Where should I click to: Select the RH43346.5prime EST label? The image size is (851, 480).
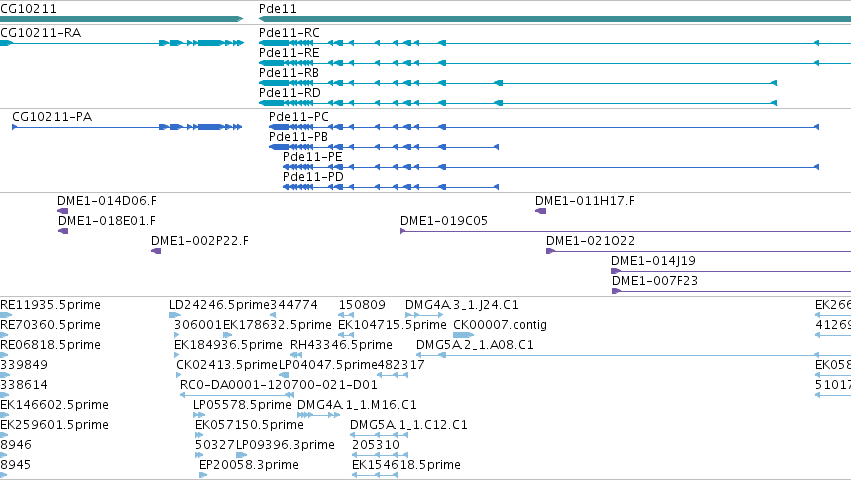click(x=341, y=345)
